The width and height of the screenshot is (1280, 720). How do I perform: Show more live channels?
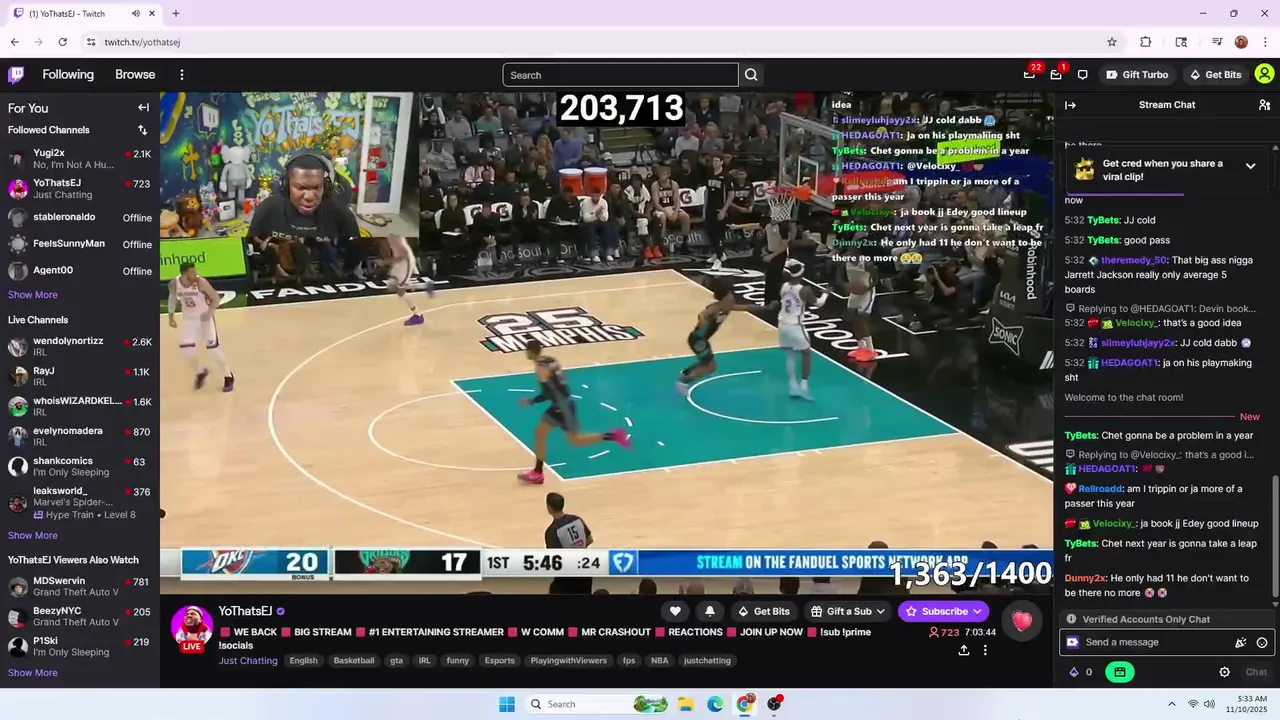(x=32, y=536)
